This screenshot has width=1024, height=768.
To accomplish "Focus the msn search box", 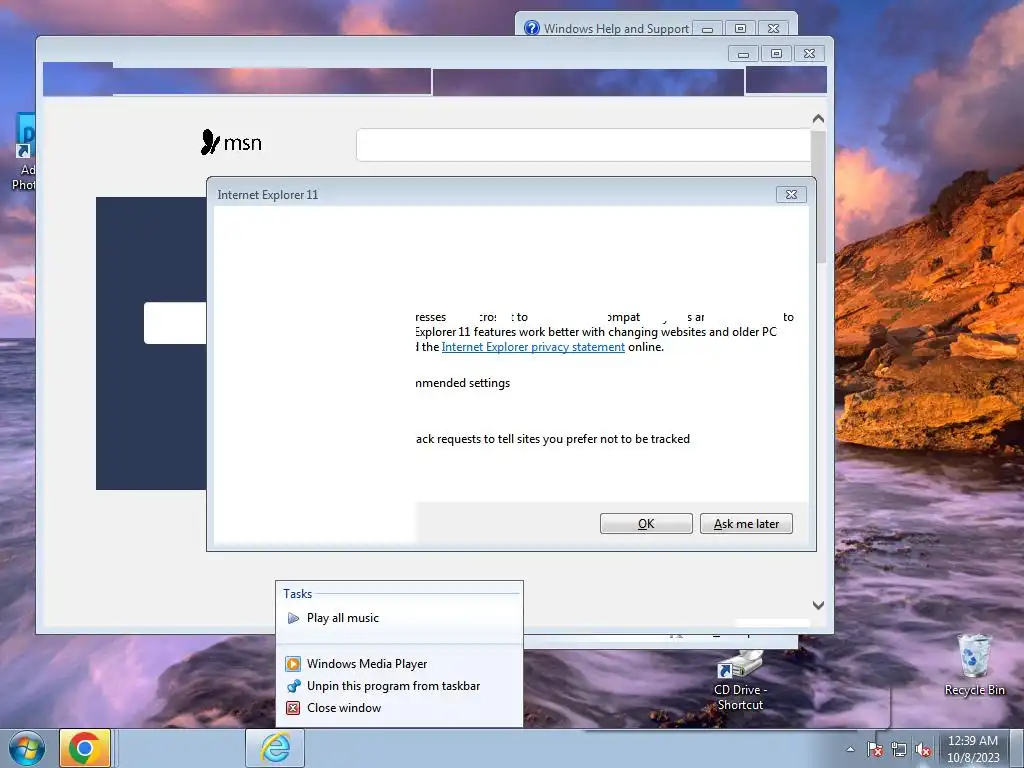I will [x=583, y=144].
